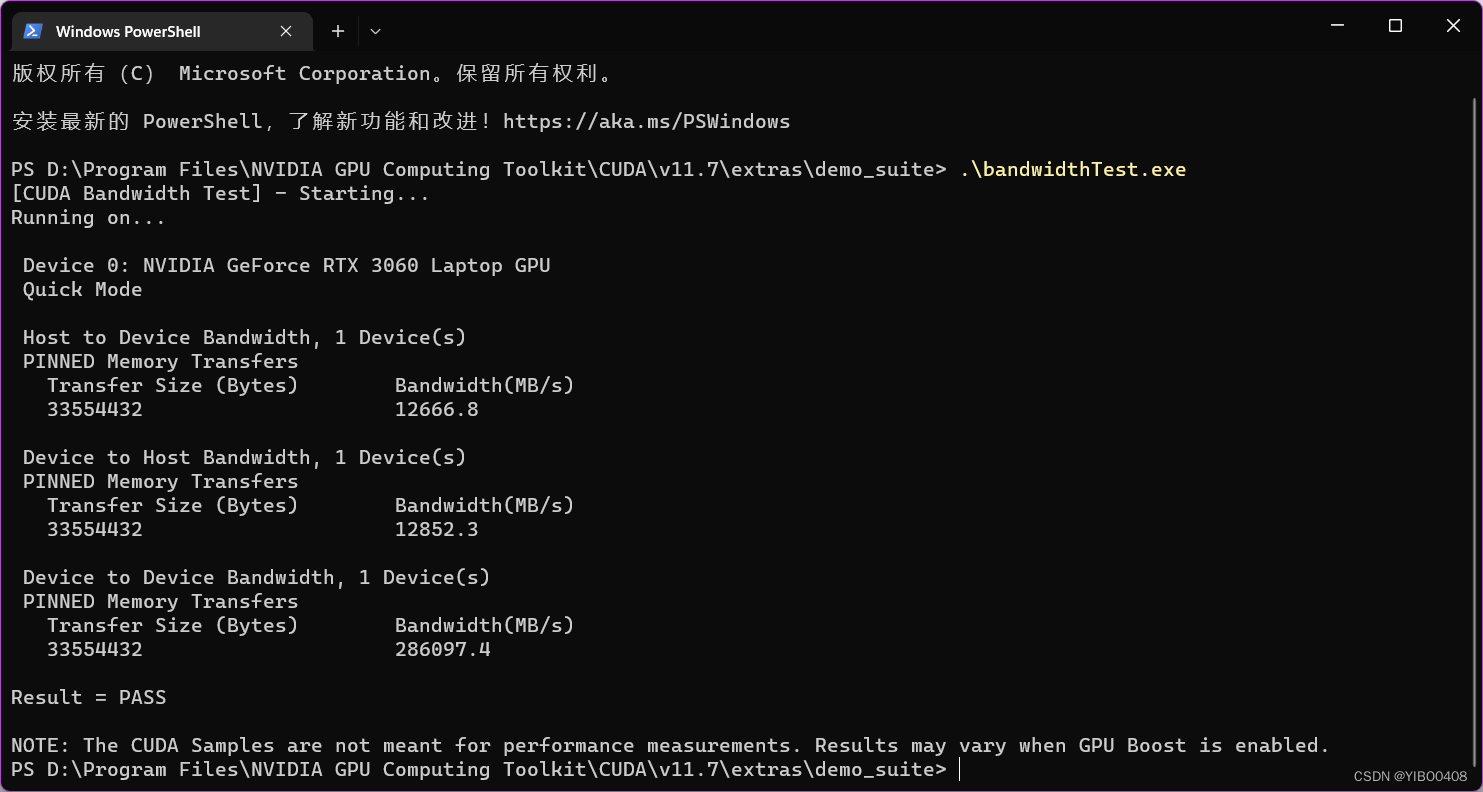Click the 286097.4 bandwidth value
Screen dimensions: 1483x792
click(x=442, y=649)
